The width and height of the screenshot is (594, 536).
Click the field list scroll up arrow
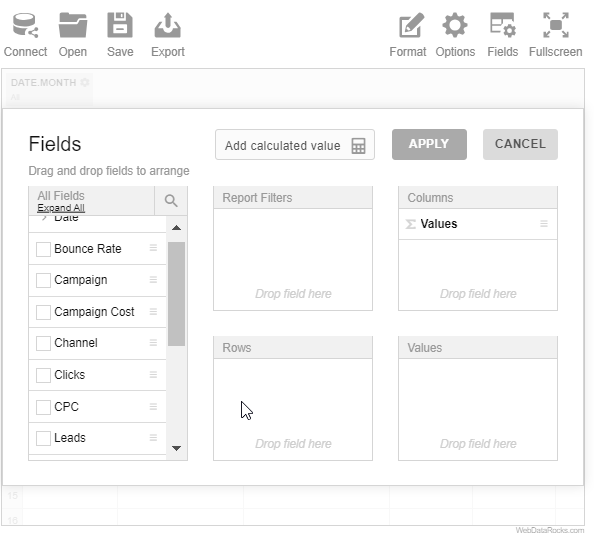point(176,228)
